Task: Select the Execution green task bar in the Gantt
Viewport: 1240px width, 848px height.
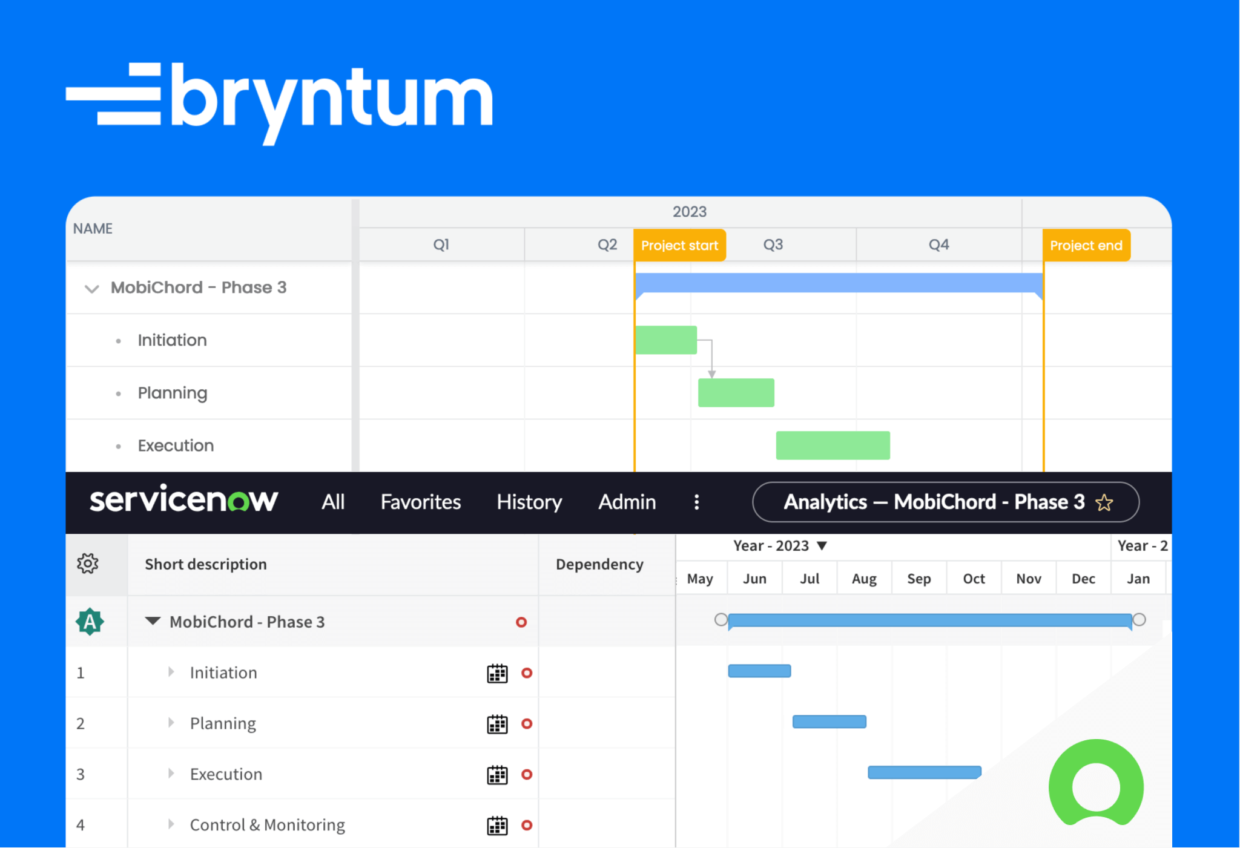Action: pos(833,445)
